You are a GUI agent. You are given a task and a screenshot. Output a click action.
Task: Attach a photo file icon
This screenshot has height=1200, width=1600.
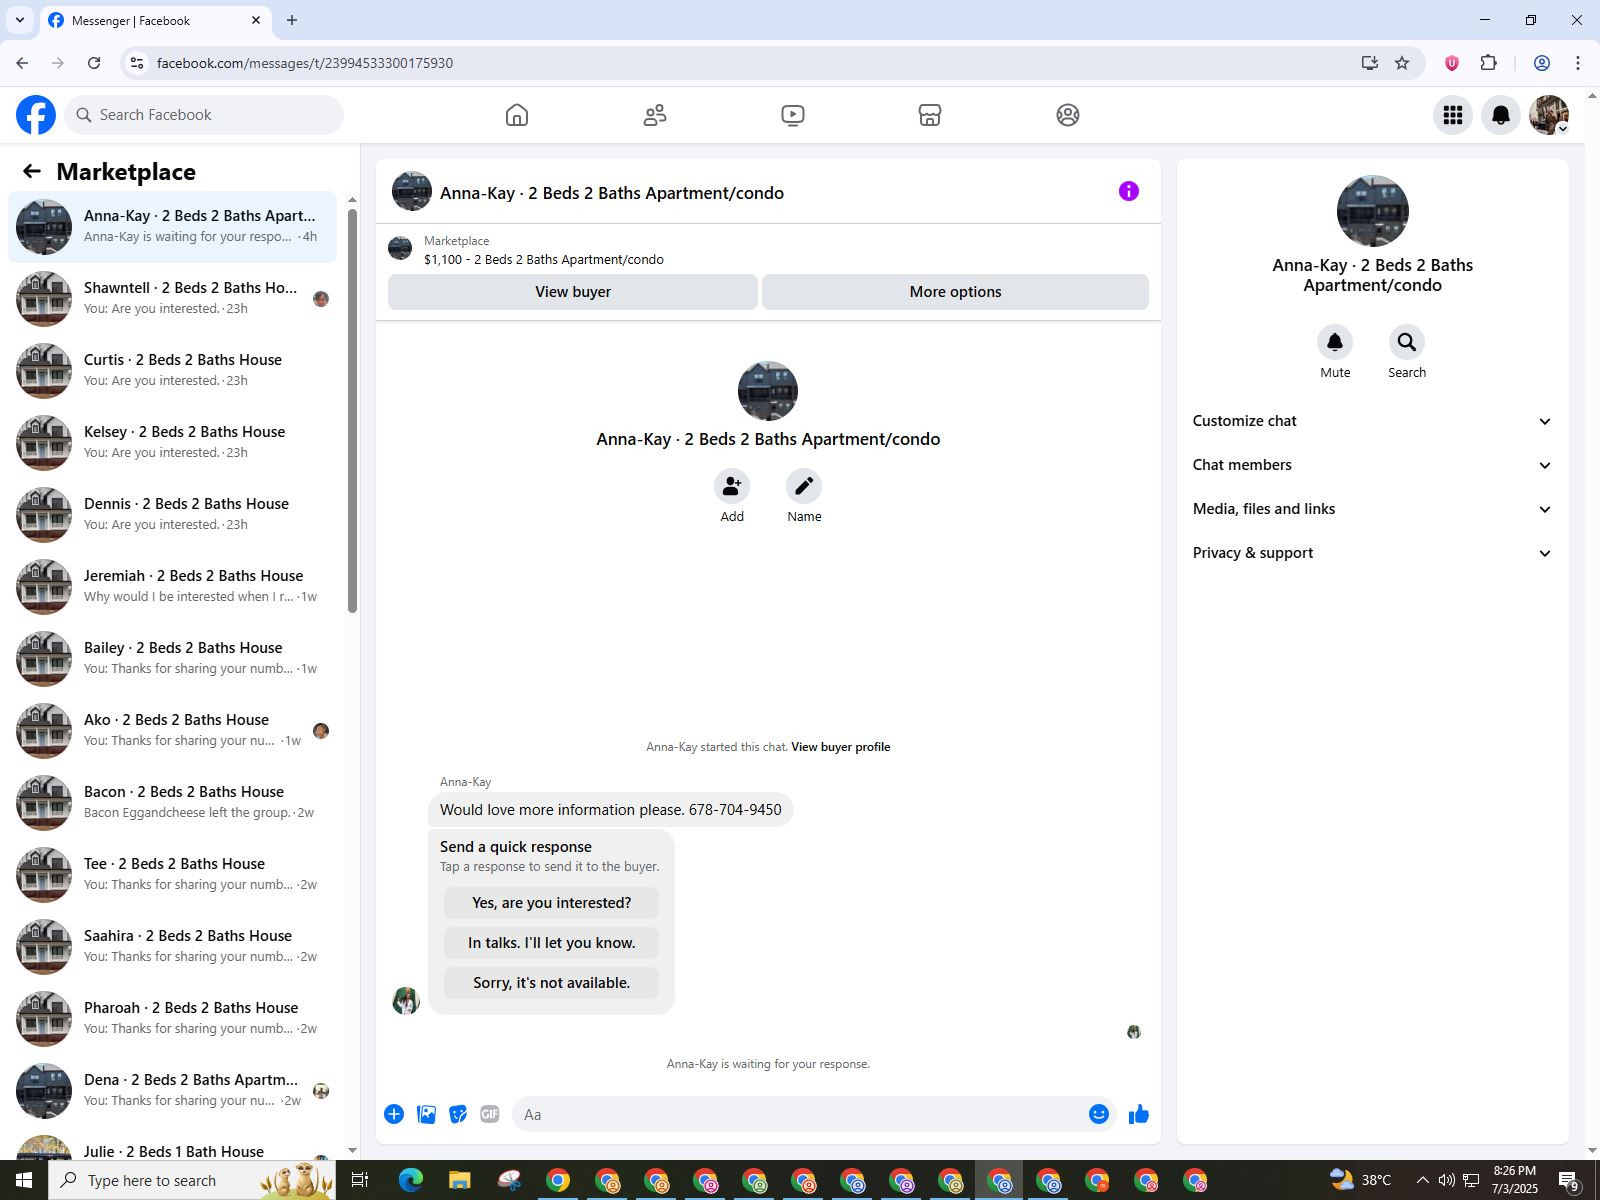point(426,1114)
